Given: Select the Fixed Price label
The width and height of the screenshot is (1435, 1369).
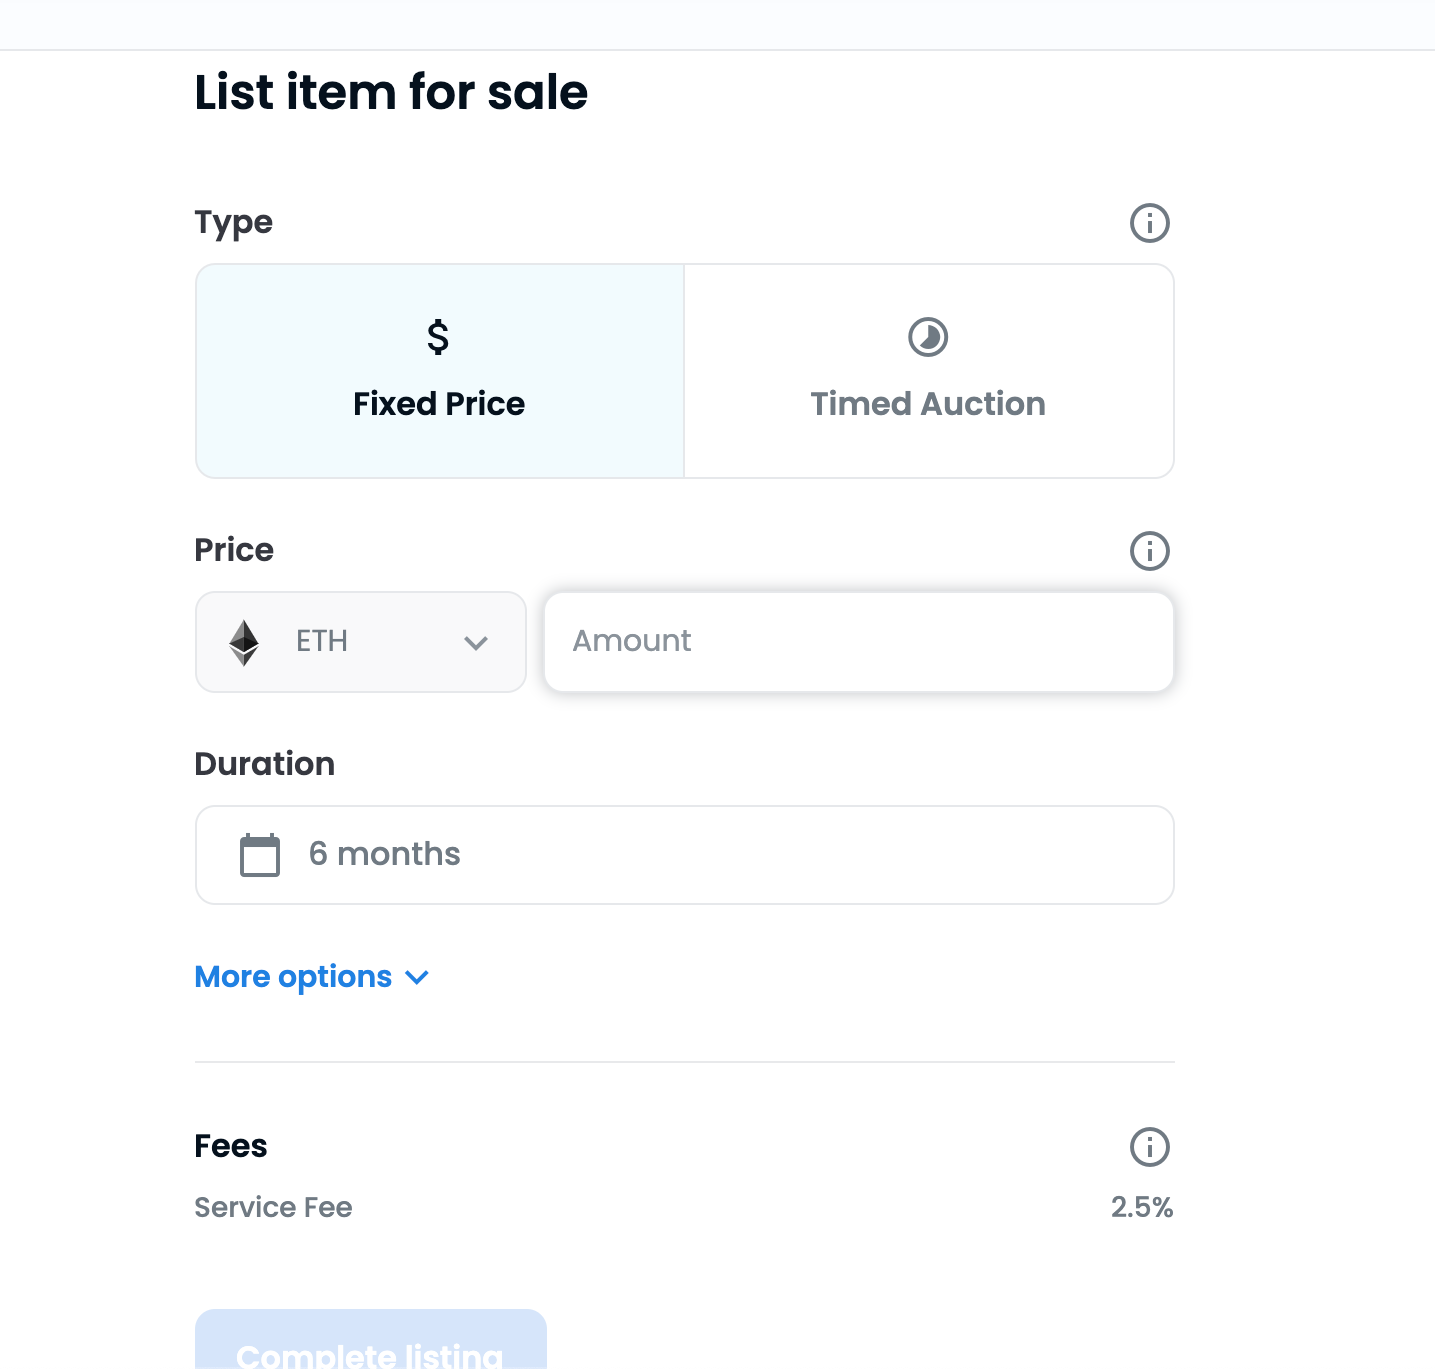Looking at the screenshot, I should tap(439, 404).
